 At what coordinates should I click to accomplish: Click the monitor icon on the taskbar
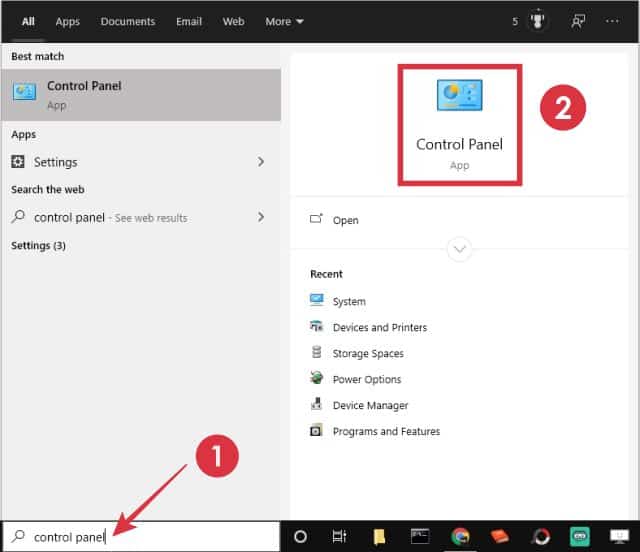click(x=619, y=536)
